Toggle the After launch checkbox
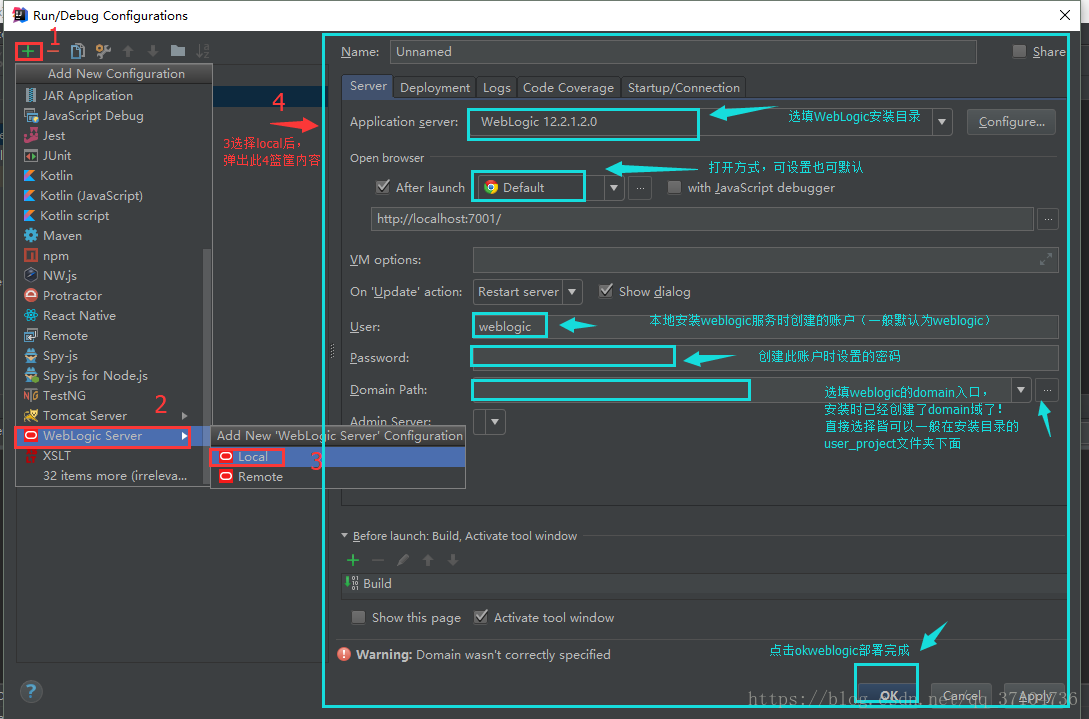 click(383, 187)
